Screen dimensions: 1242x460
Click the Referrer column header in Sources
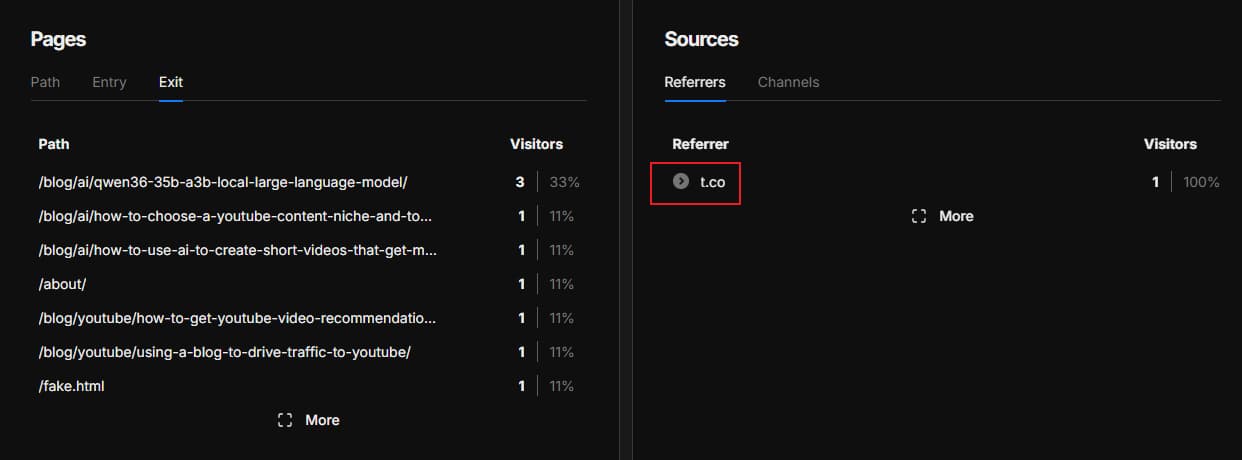click(x=700, y=144)
